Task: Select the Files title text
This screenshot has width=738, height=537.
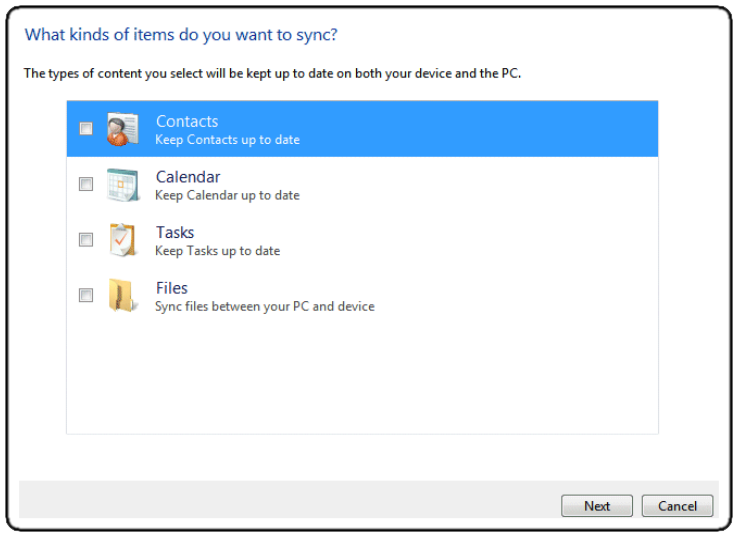Action: [172, 288]
